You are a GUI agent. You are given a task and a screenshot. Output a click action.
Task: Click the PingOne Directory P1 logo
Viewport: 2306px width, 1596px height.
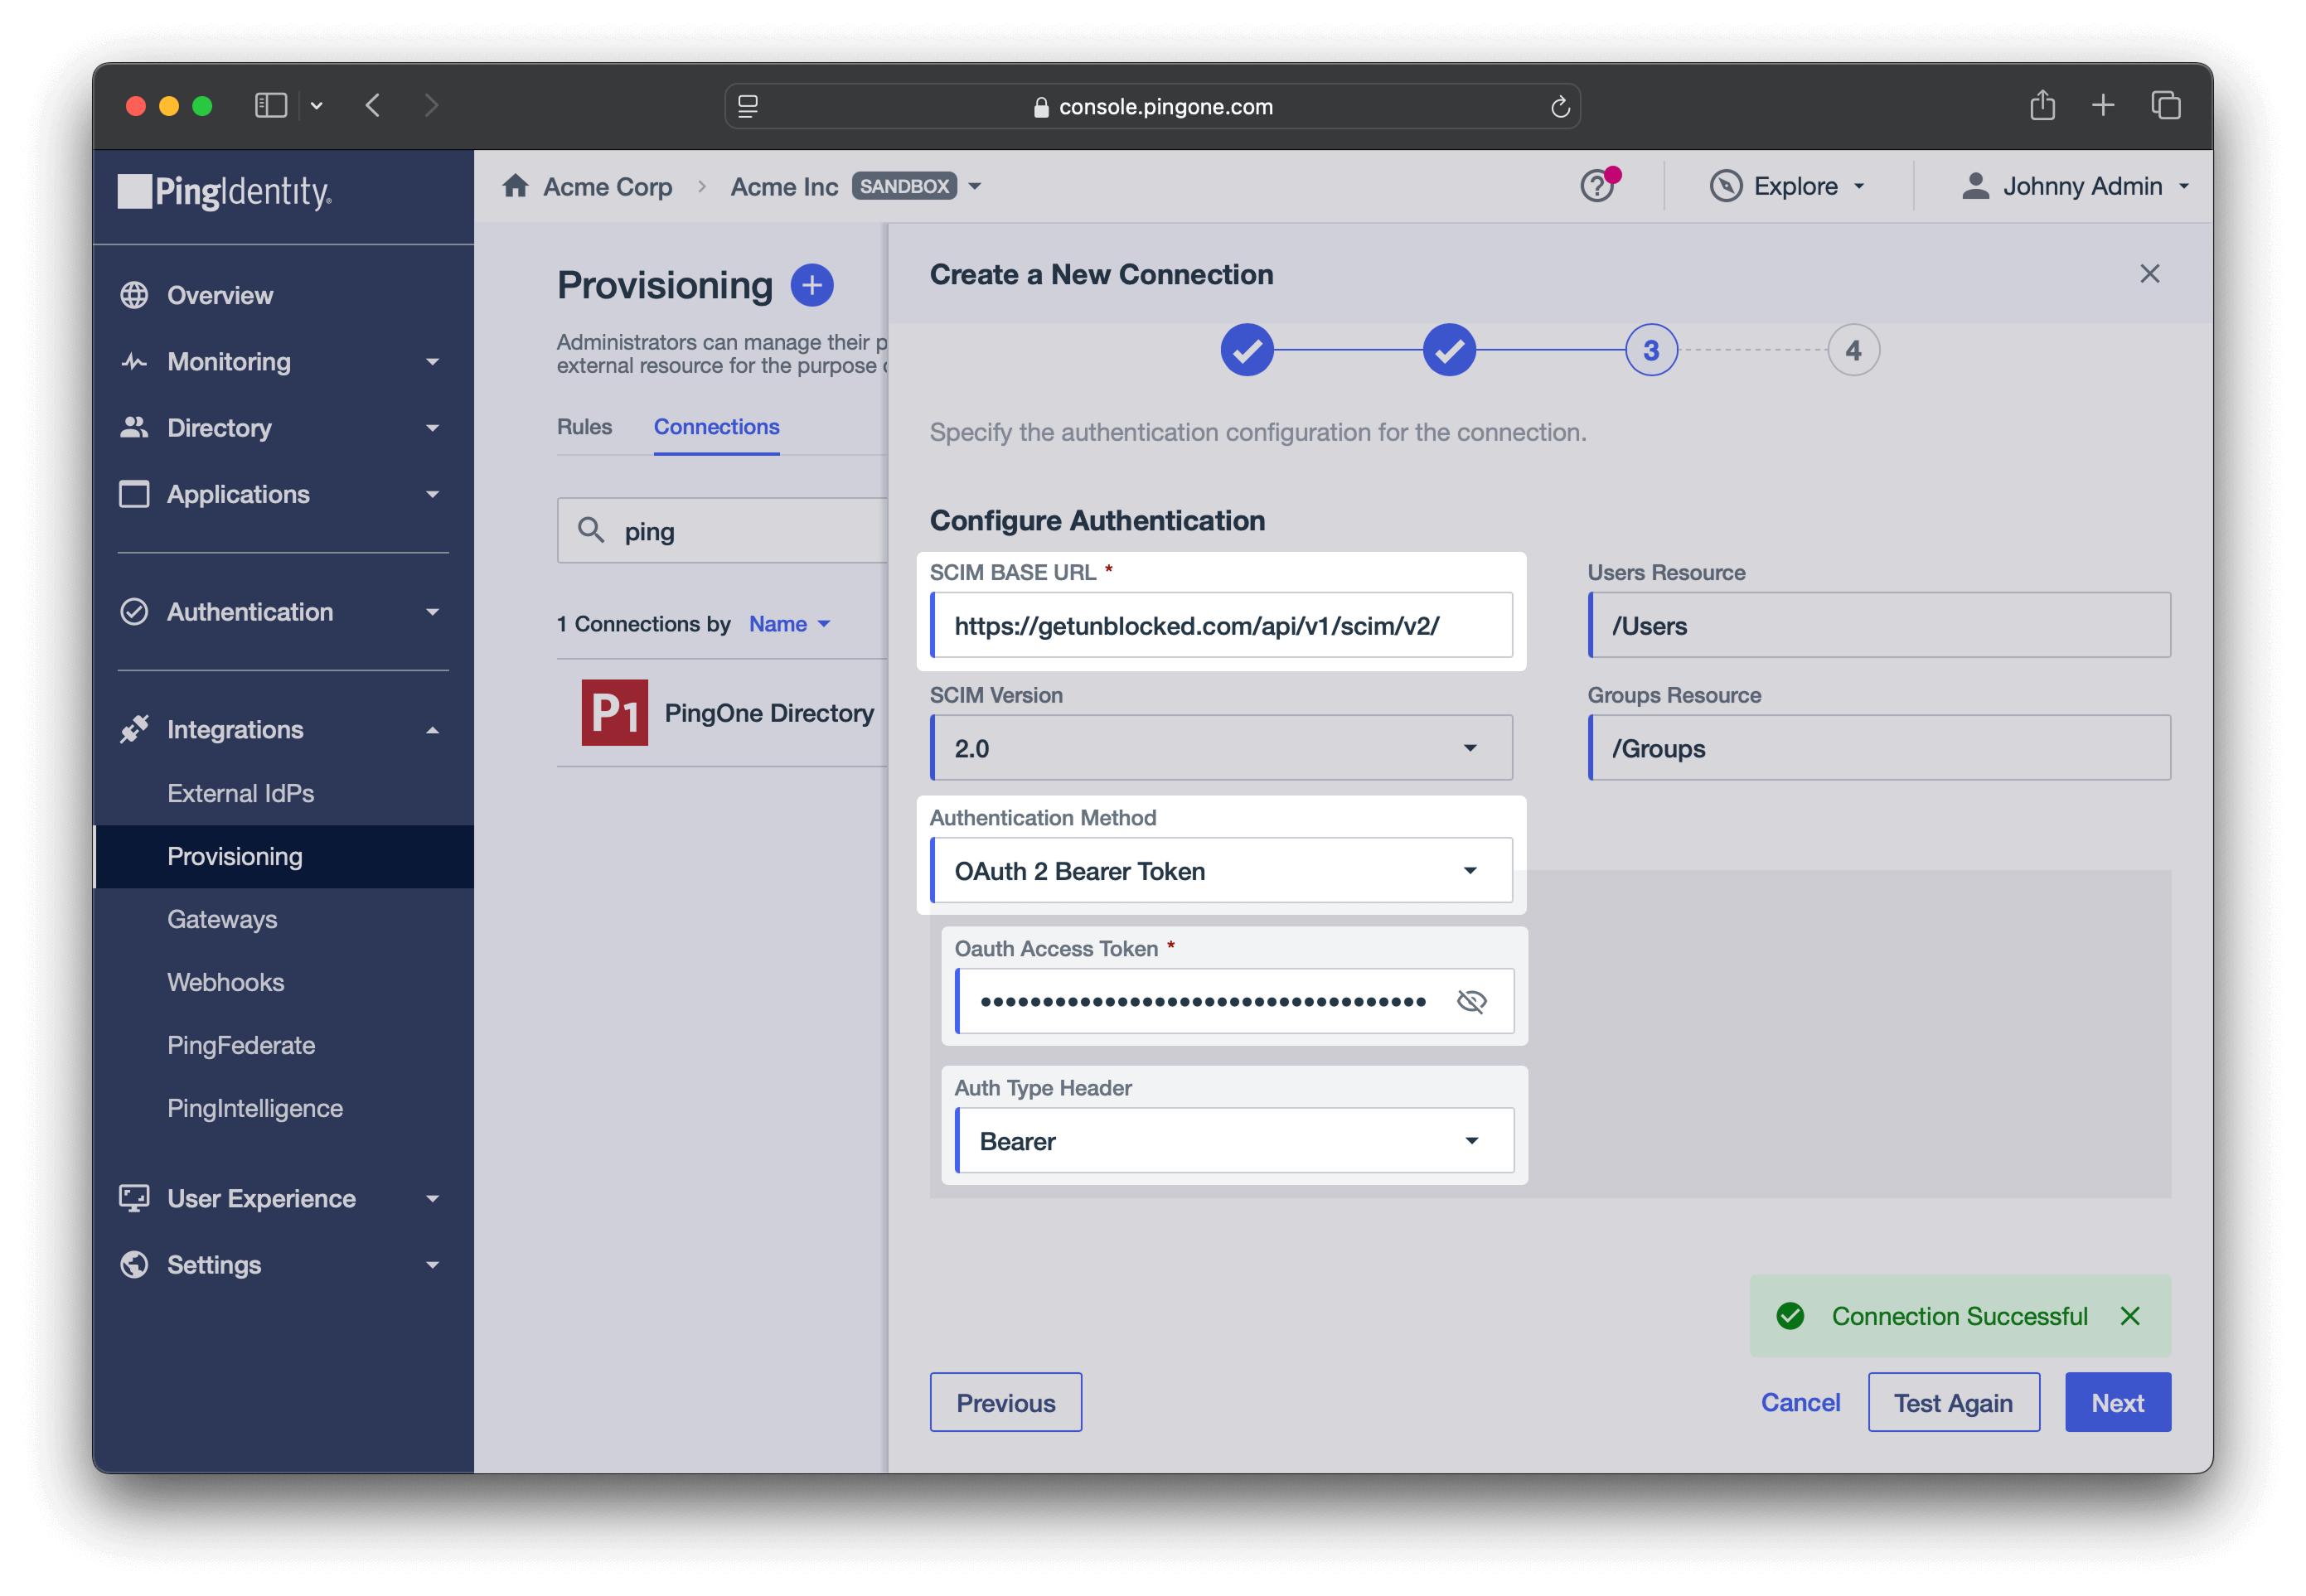coord(615,713)
